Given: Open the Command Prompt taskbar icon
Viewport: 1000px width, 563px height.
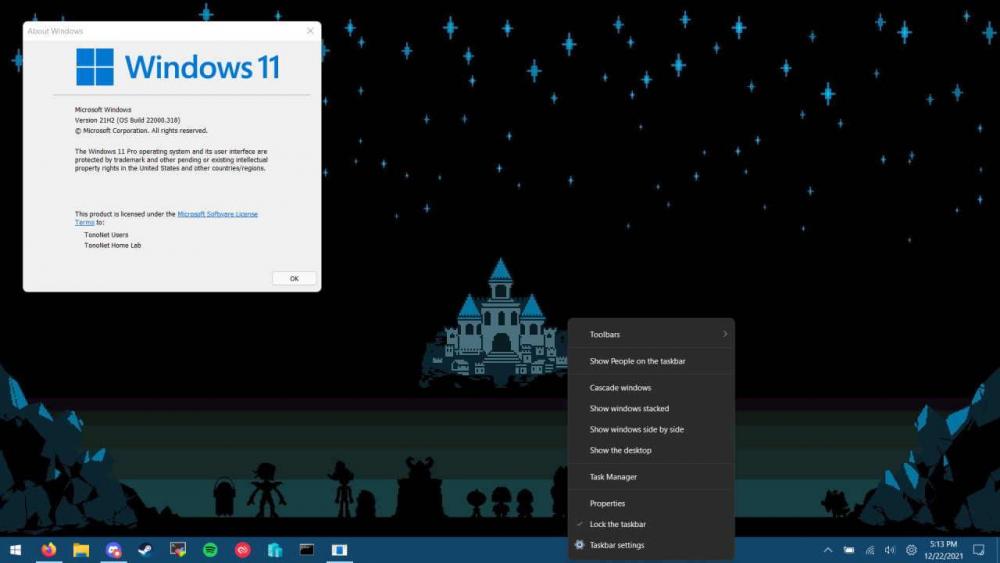Looking at the screenshot, I should (x=307, y=550).
